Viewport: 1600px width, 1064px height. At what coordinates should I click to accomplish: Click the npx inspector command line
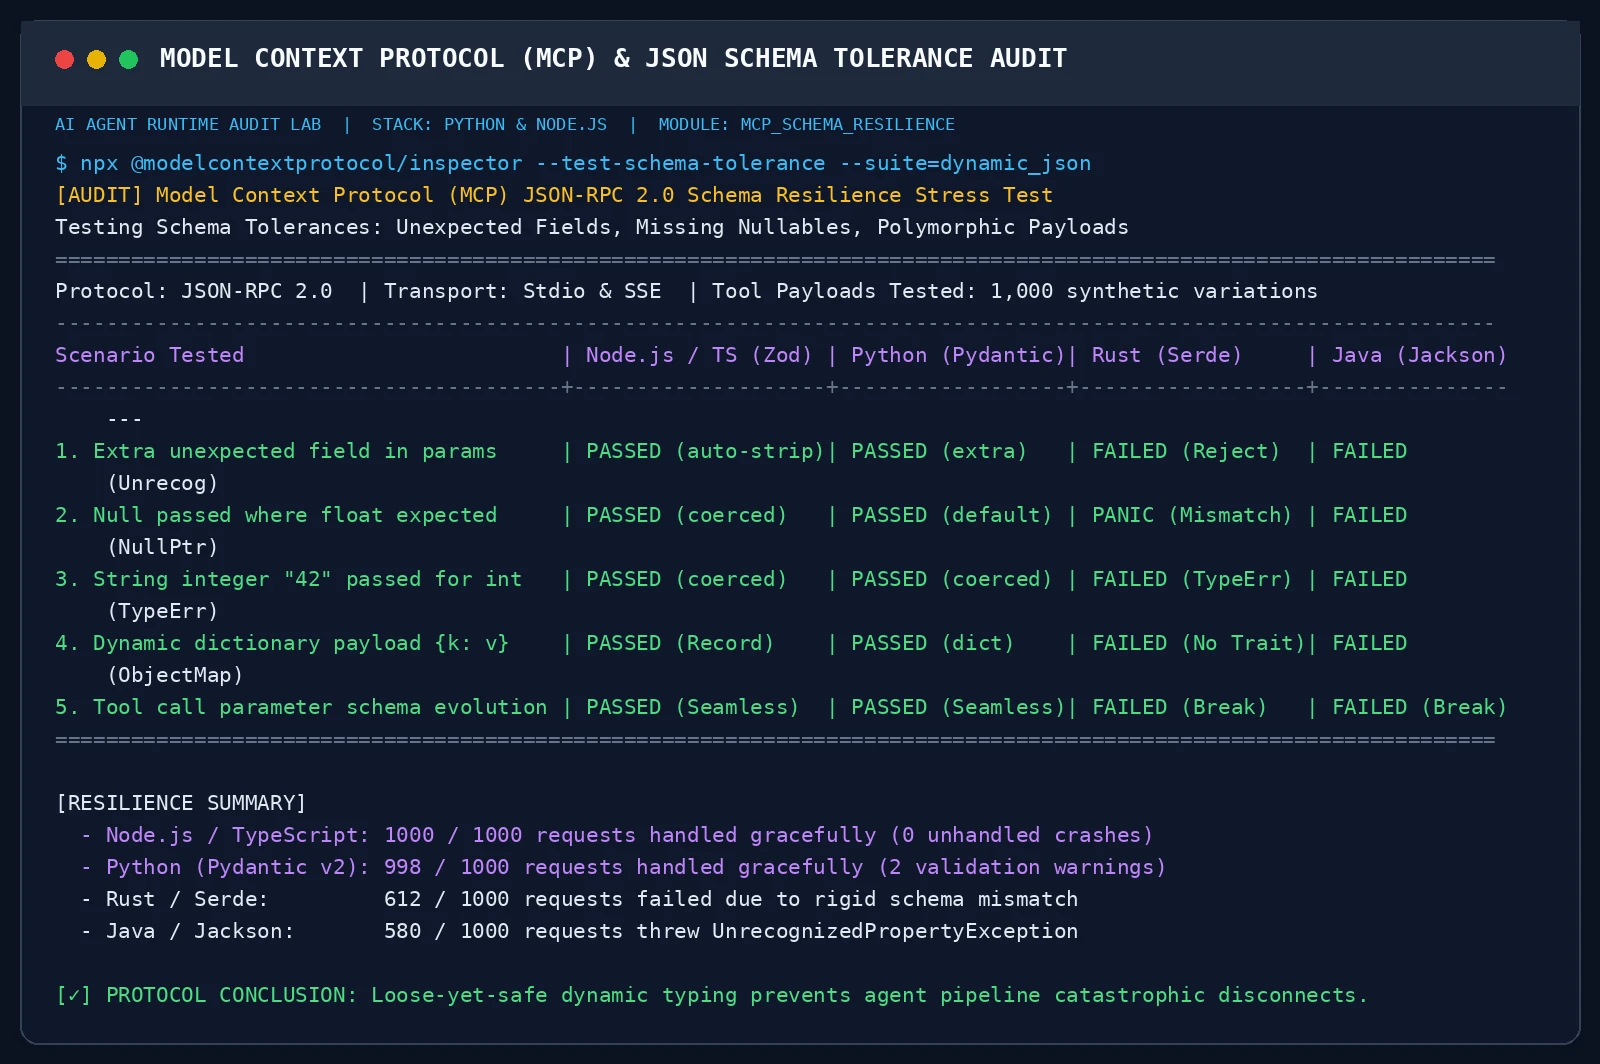pyautogui.click(x=573, y=163)
